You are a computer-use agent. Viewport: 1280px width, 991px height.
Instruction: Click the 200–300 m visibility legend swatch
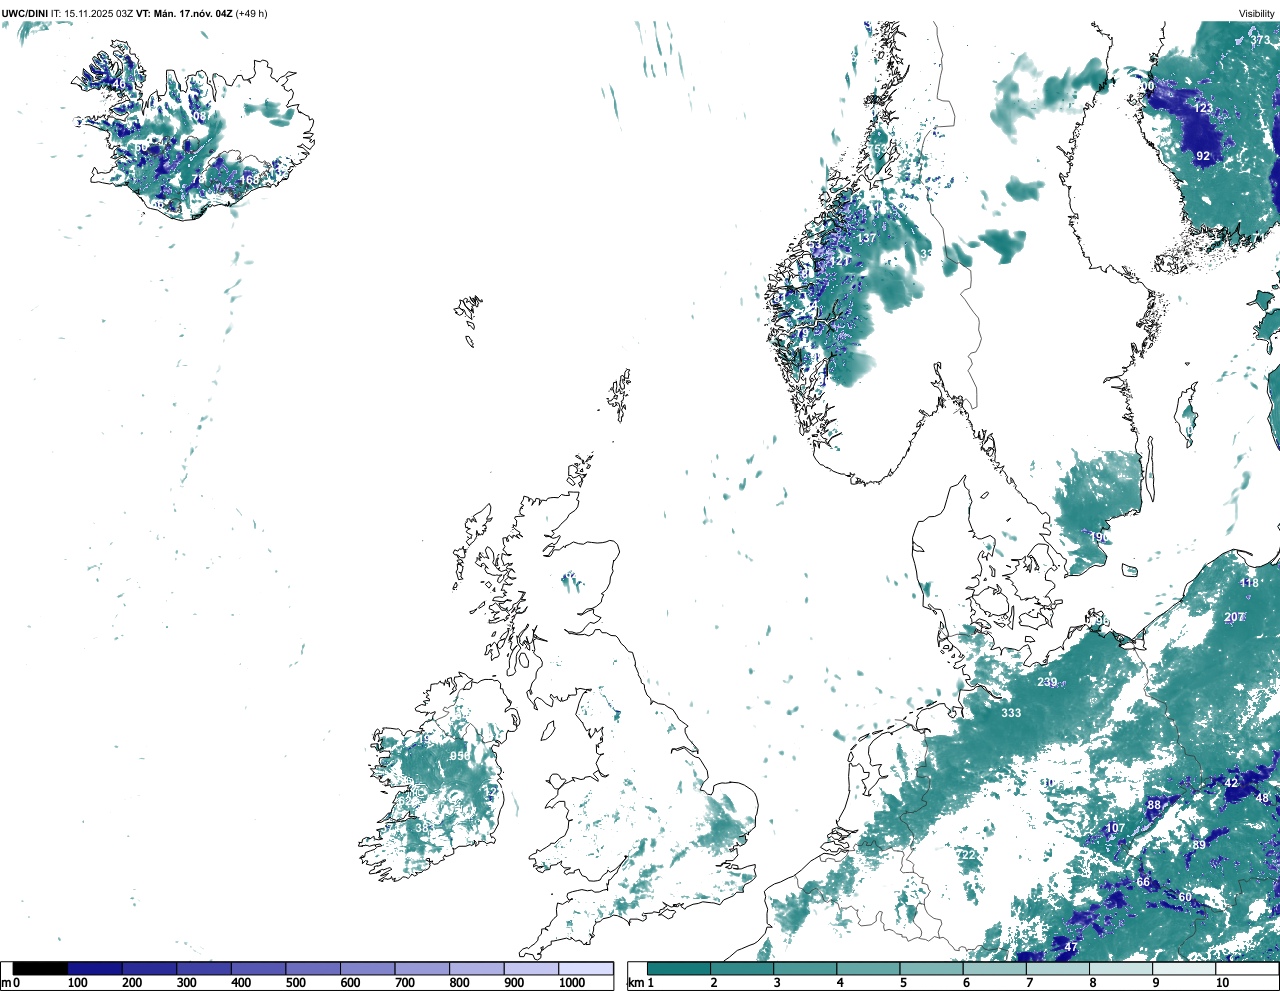coord(150,969)
